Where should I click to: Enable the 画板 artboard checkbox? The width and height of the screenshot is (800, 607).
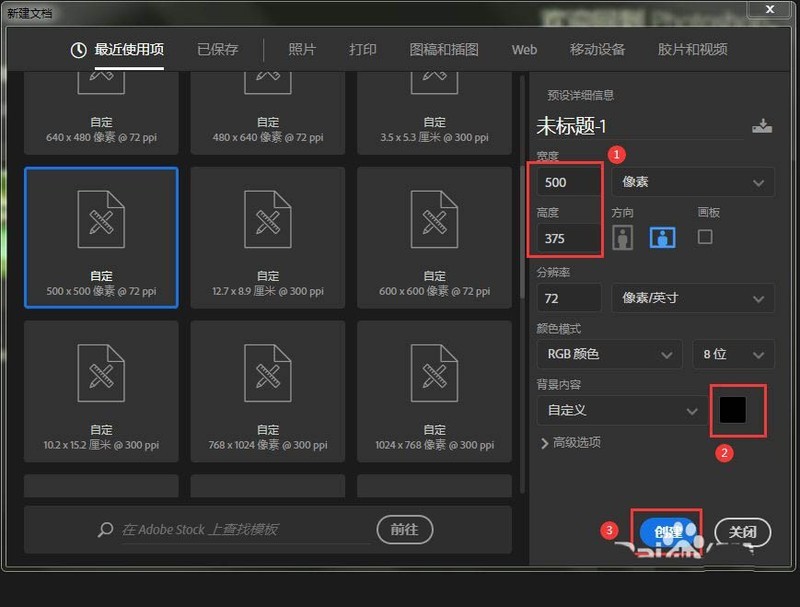pos(705,237)
